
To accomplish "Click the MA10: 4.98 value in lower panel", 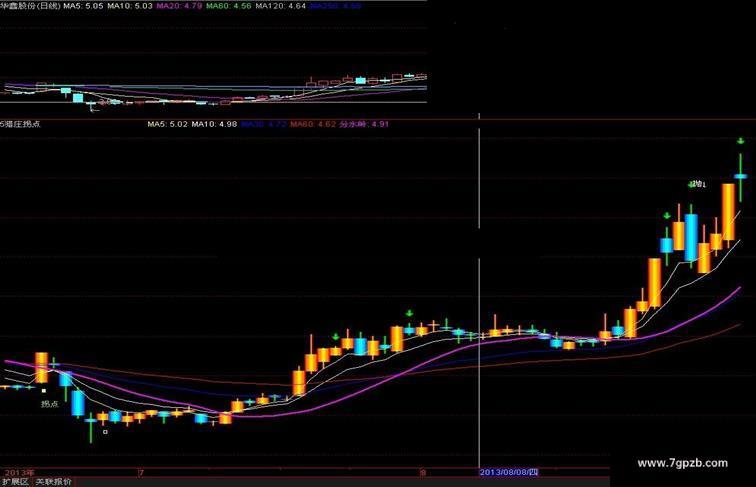I will pos(214,124).
